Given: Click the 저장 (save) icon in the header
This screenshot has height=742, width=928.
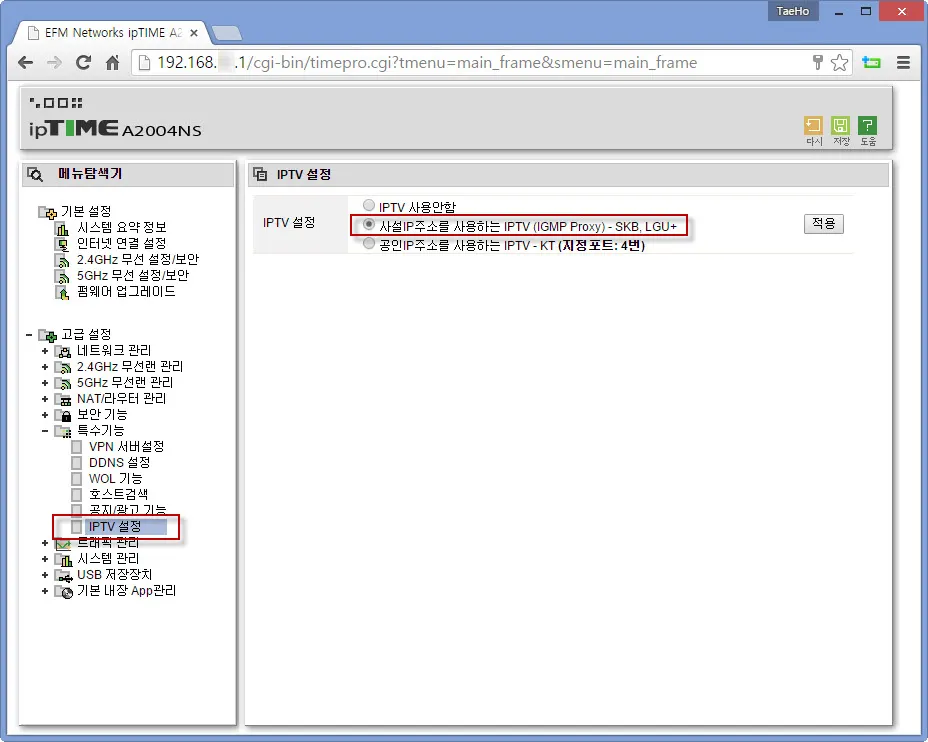Looking at the screenshot, I should coord(840,126).
